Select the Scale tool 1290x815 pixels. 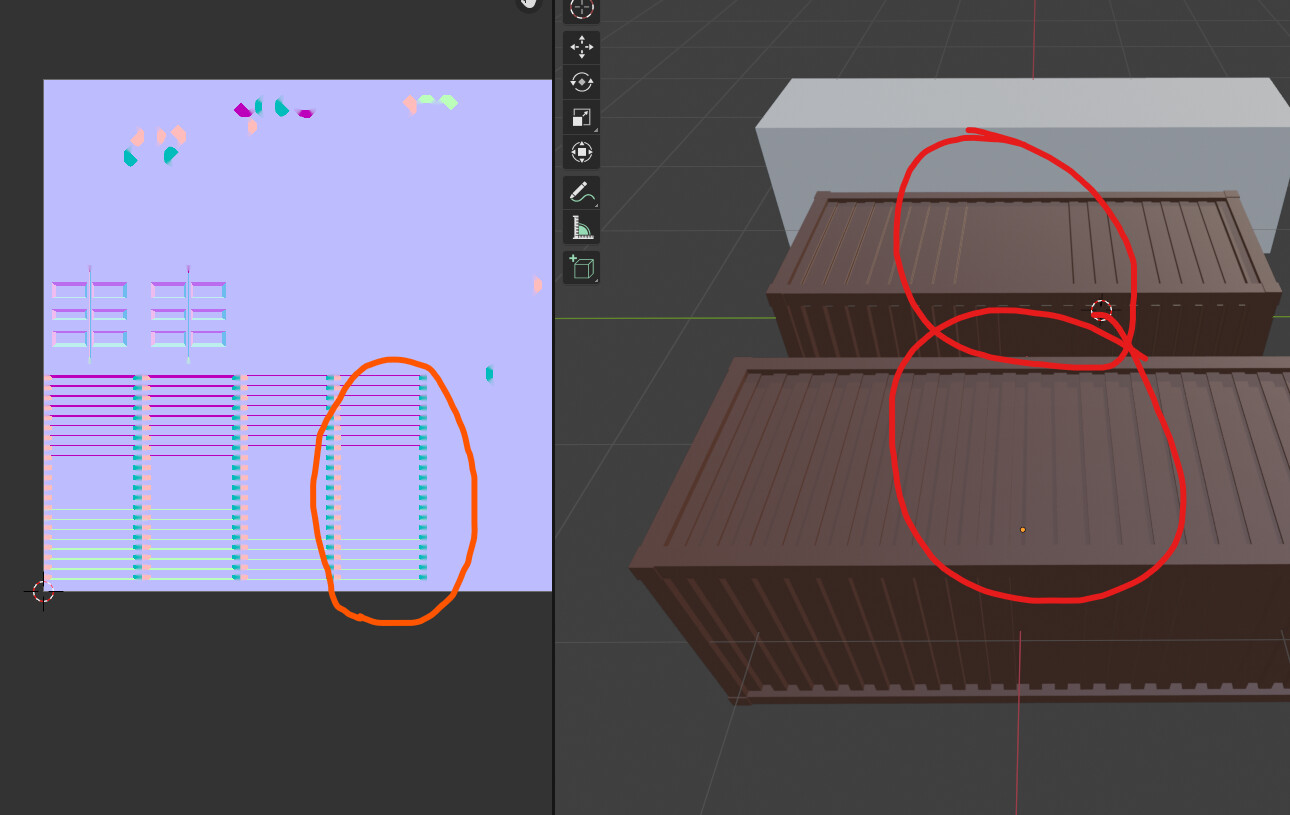pos(581,117)
